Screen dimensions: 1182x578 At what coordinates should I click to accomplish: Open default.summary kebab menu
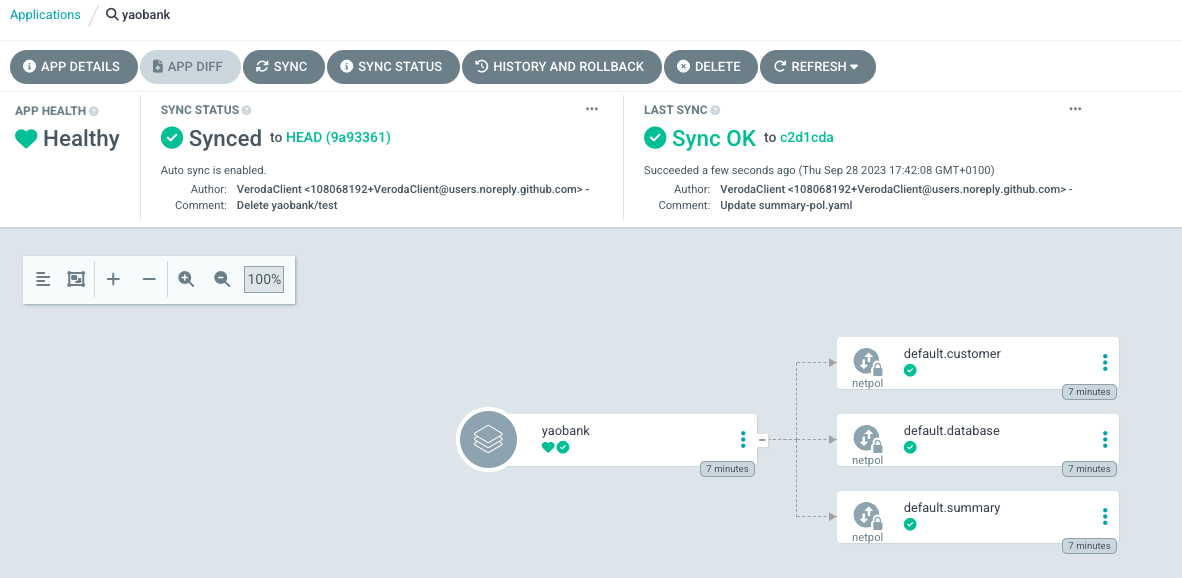(1105, 516)
